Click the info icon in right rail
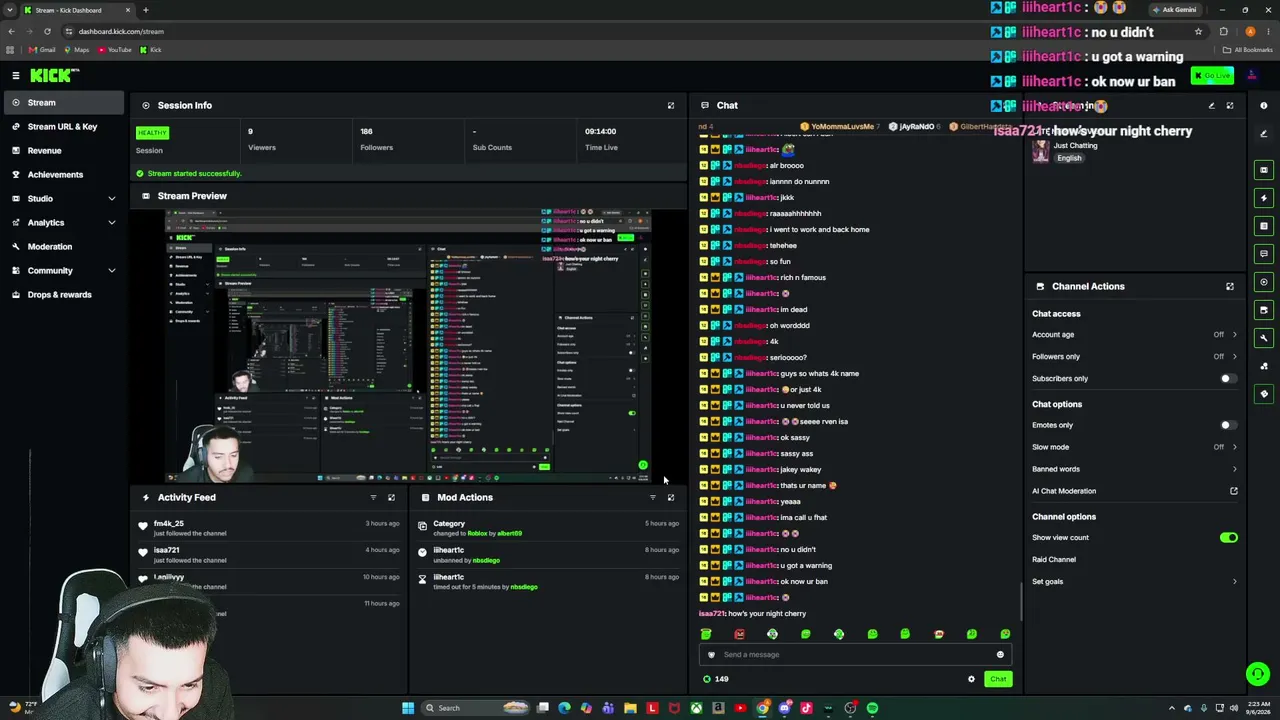 click(1264, 105)
